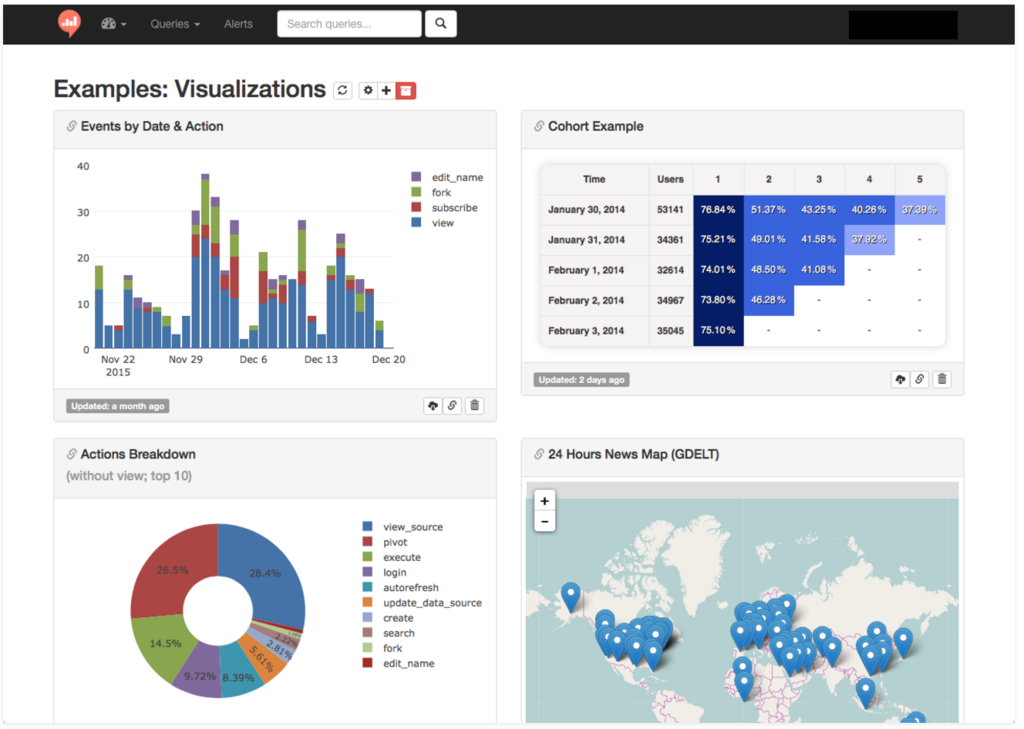The width and height of the screenshot is (1024, 729).
Task: Click the create legend color swatch
Action: [x=368, y=617]
